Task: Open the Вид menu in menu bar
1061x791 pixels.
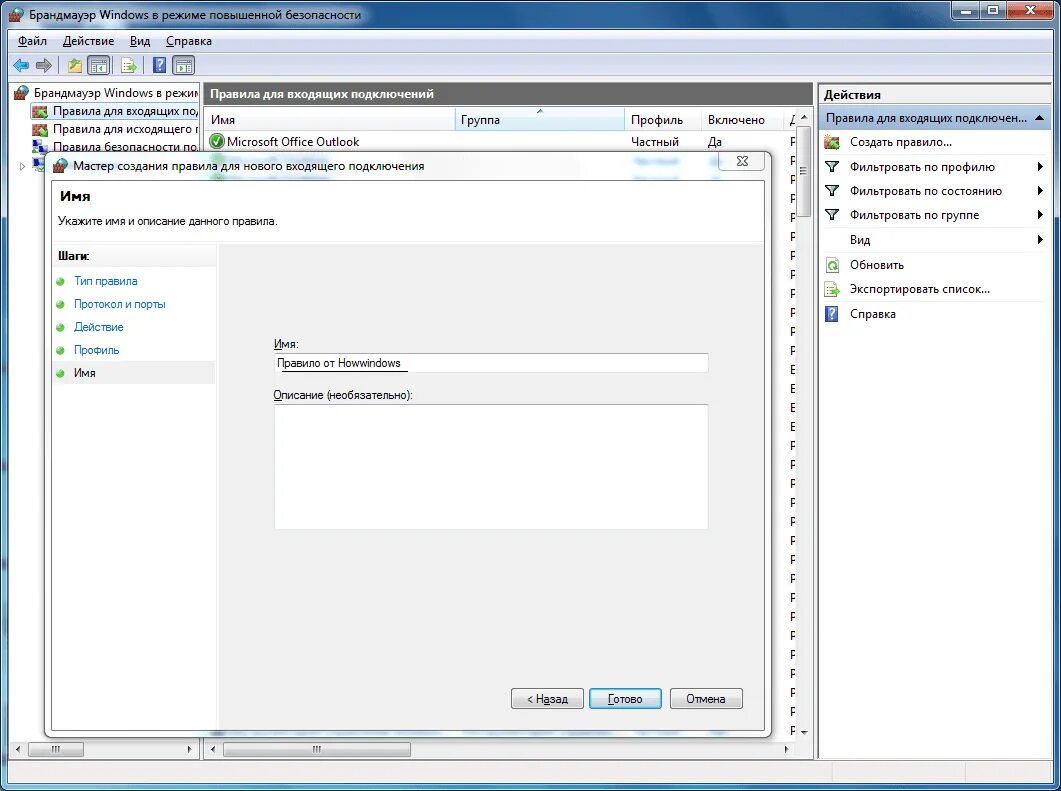Action: pyautogui.click(x=140, y=41)
